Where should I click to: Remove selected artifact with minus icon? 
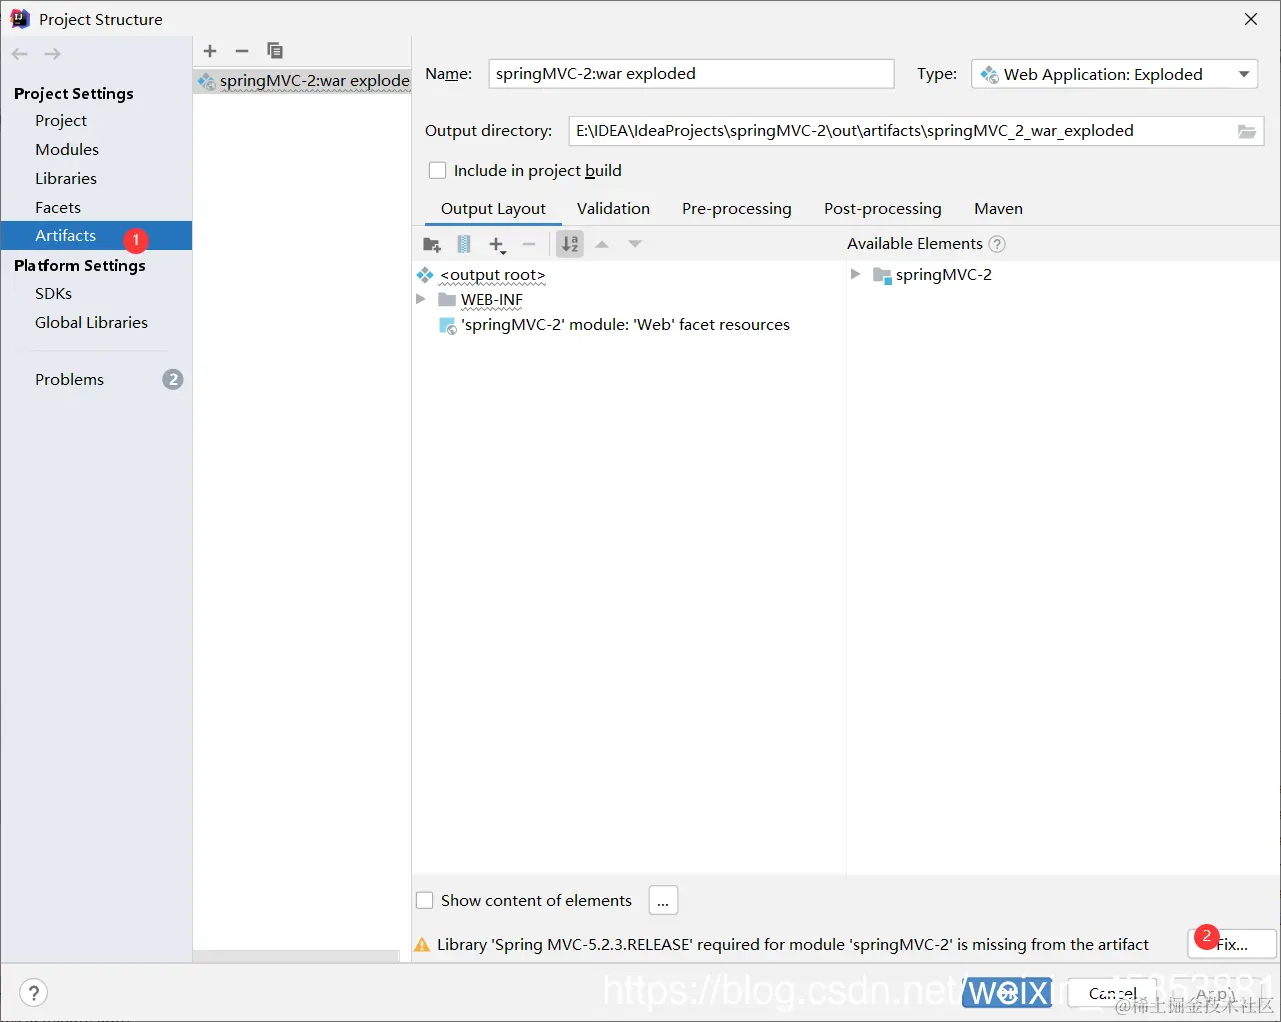tap(242, 51)
